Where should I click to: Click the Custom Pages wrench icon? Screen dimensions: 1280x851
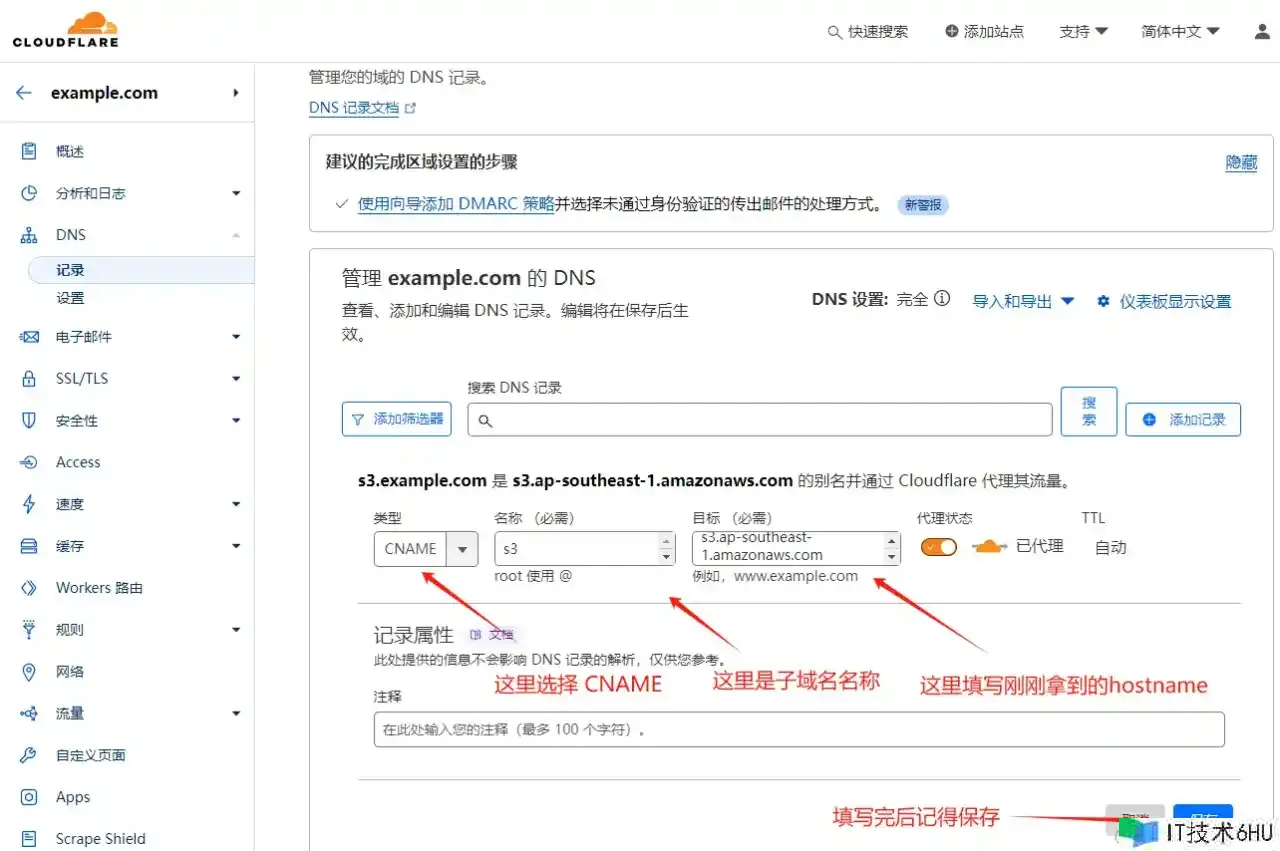29,755
